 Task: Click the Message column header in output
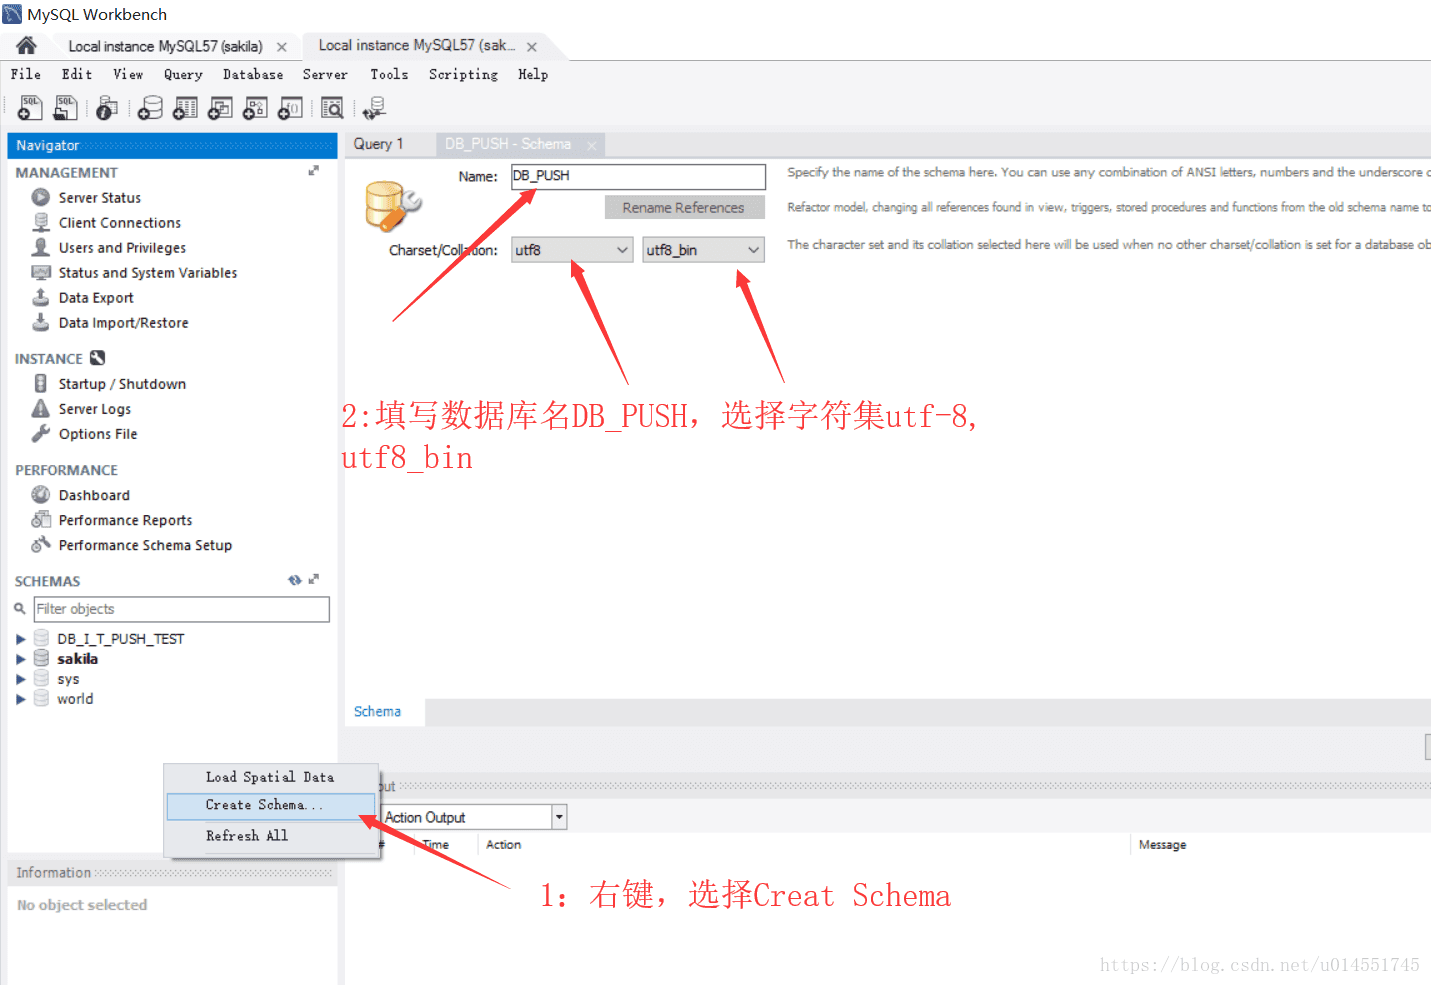point(1162,845)
